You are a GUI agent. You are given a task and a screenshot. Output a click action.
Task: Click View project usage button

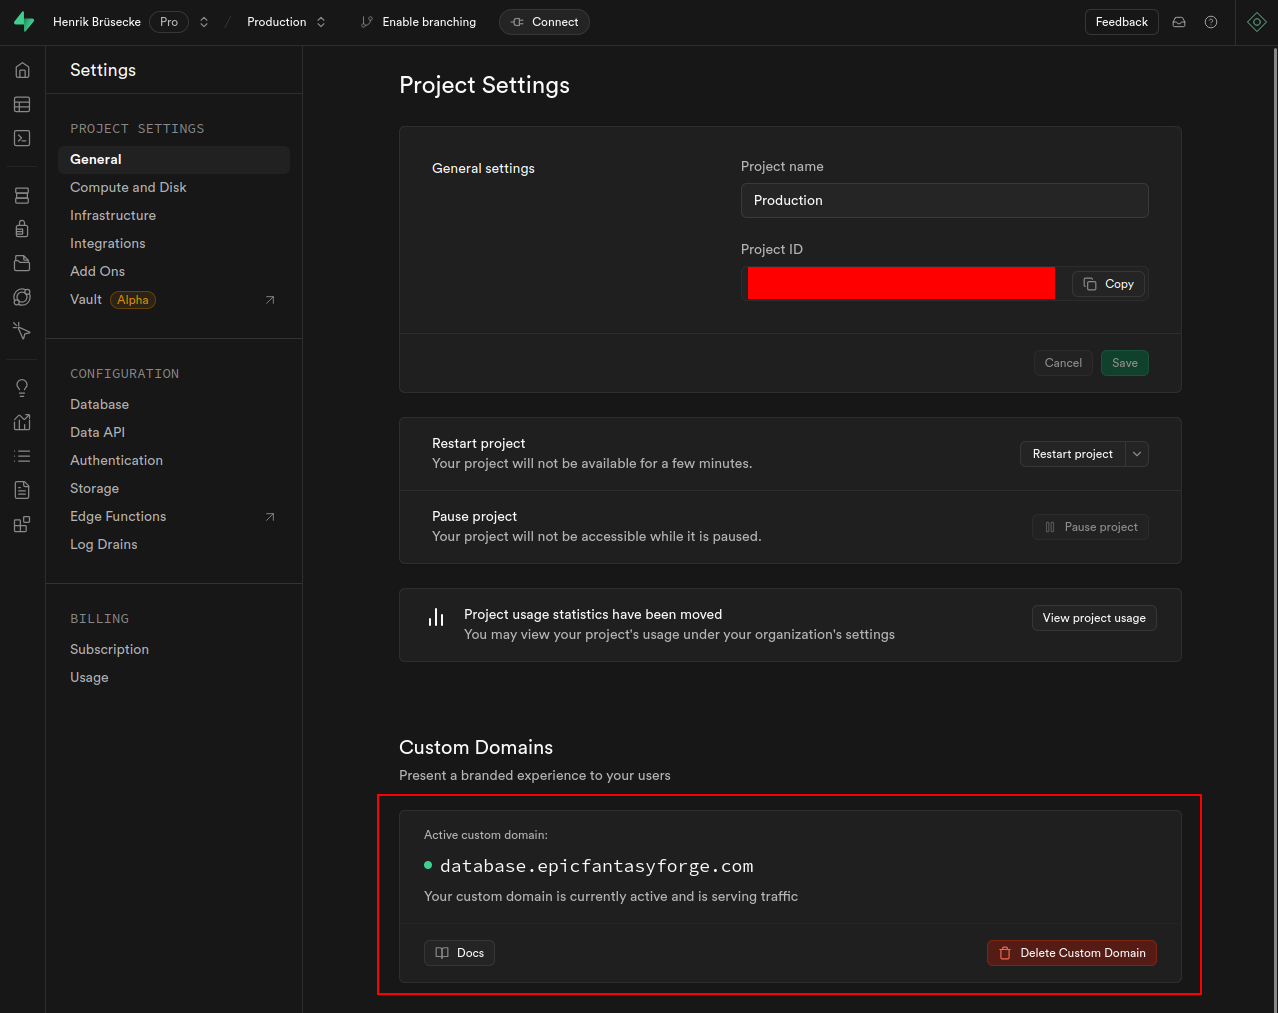pos(1094,618)
